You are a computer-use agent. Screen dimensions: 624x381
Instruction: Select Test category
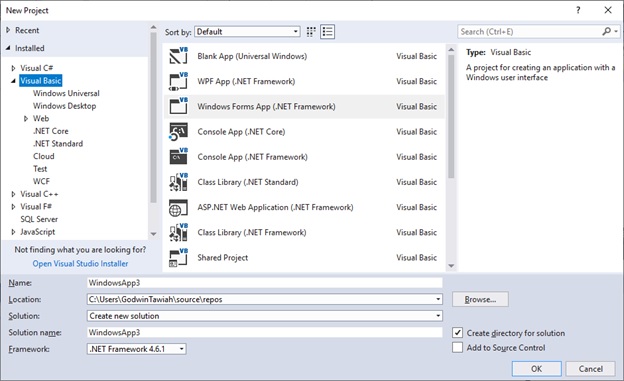(x=40, y=169)
